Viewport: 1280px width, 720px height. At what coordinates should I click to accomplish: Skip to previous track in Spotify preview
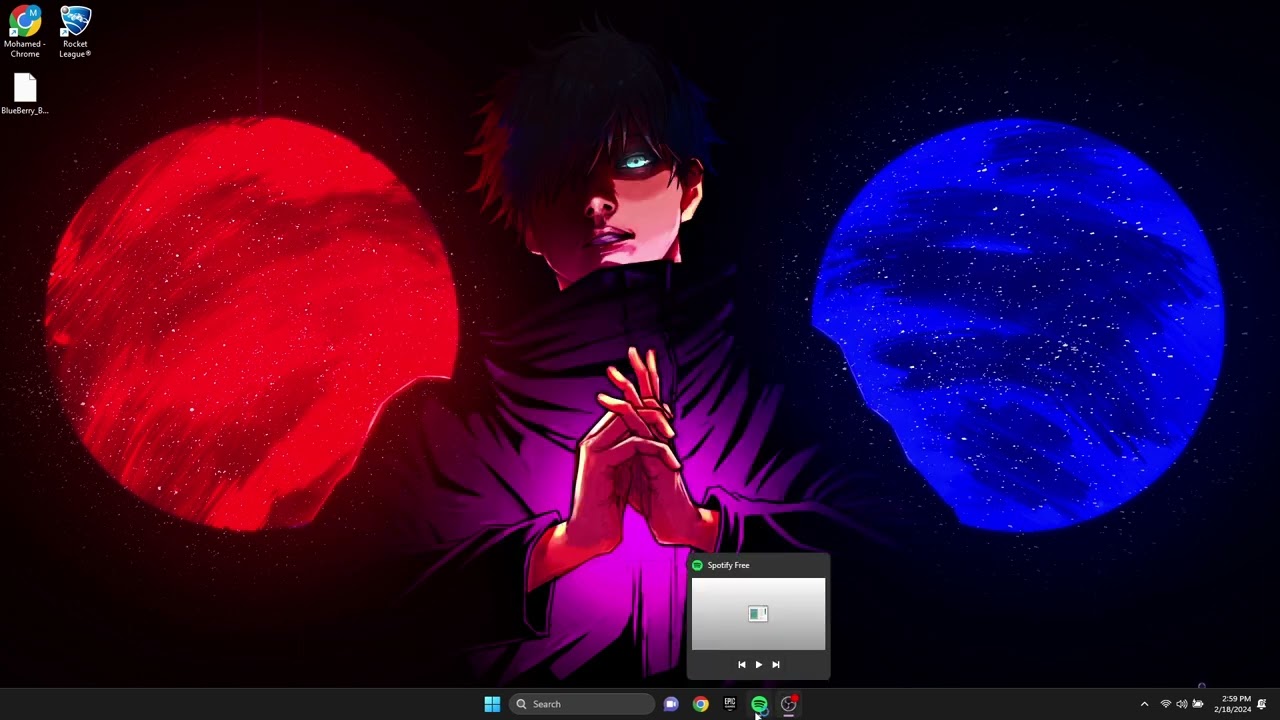(x=741, y=665)
